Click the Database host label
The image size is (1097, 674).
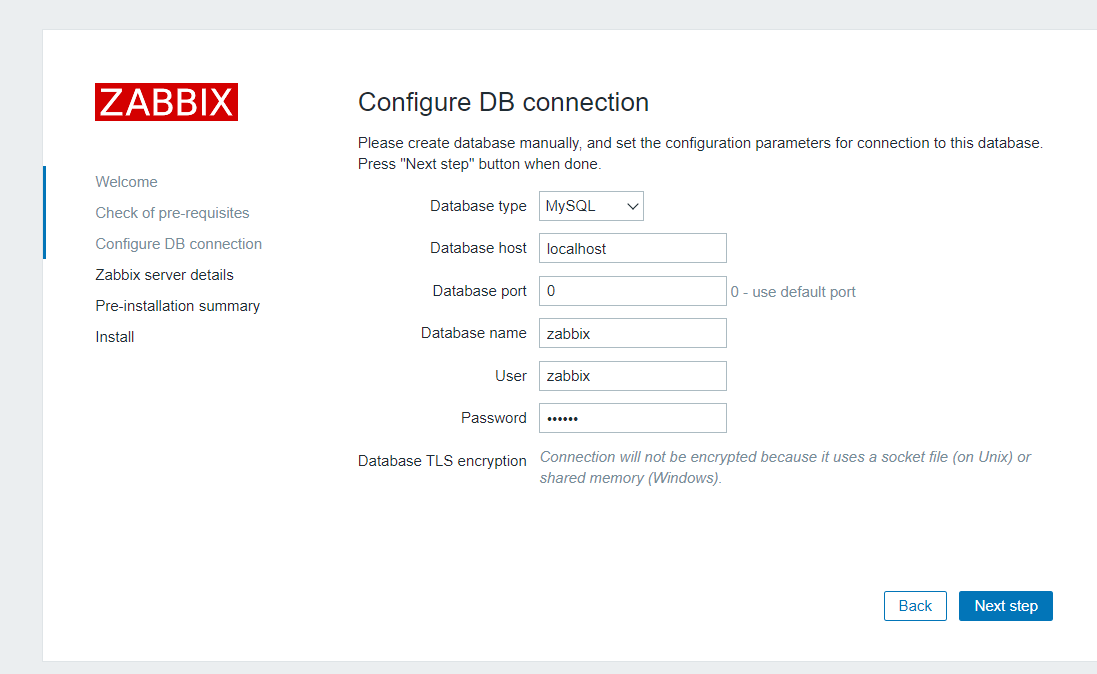point(478,248)
